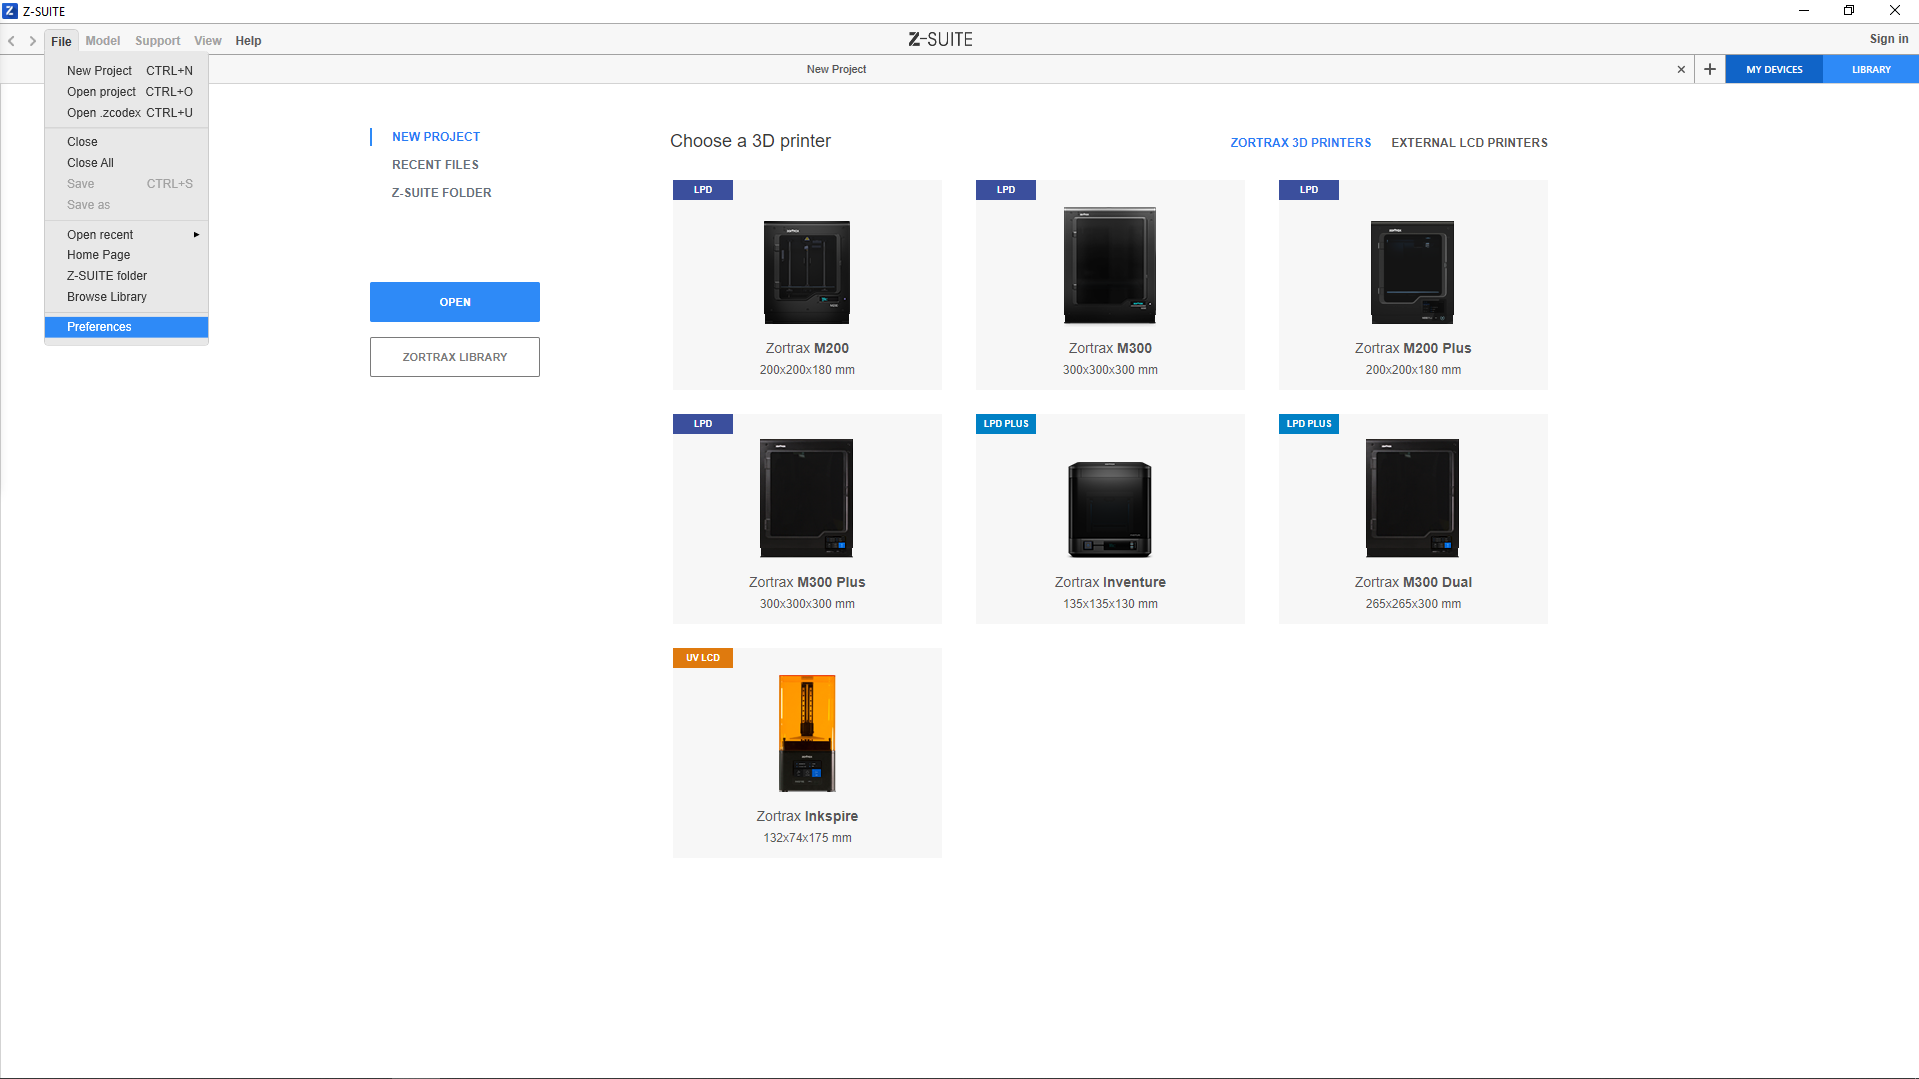Click the LPD badge on M200 Plus card
Screen dimensions: 1919x1079
click(1309, 190)
